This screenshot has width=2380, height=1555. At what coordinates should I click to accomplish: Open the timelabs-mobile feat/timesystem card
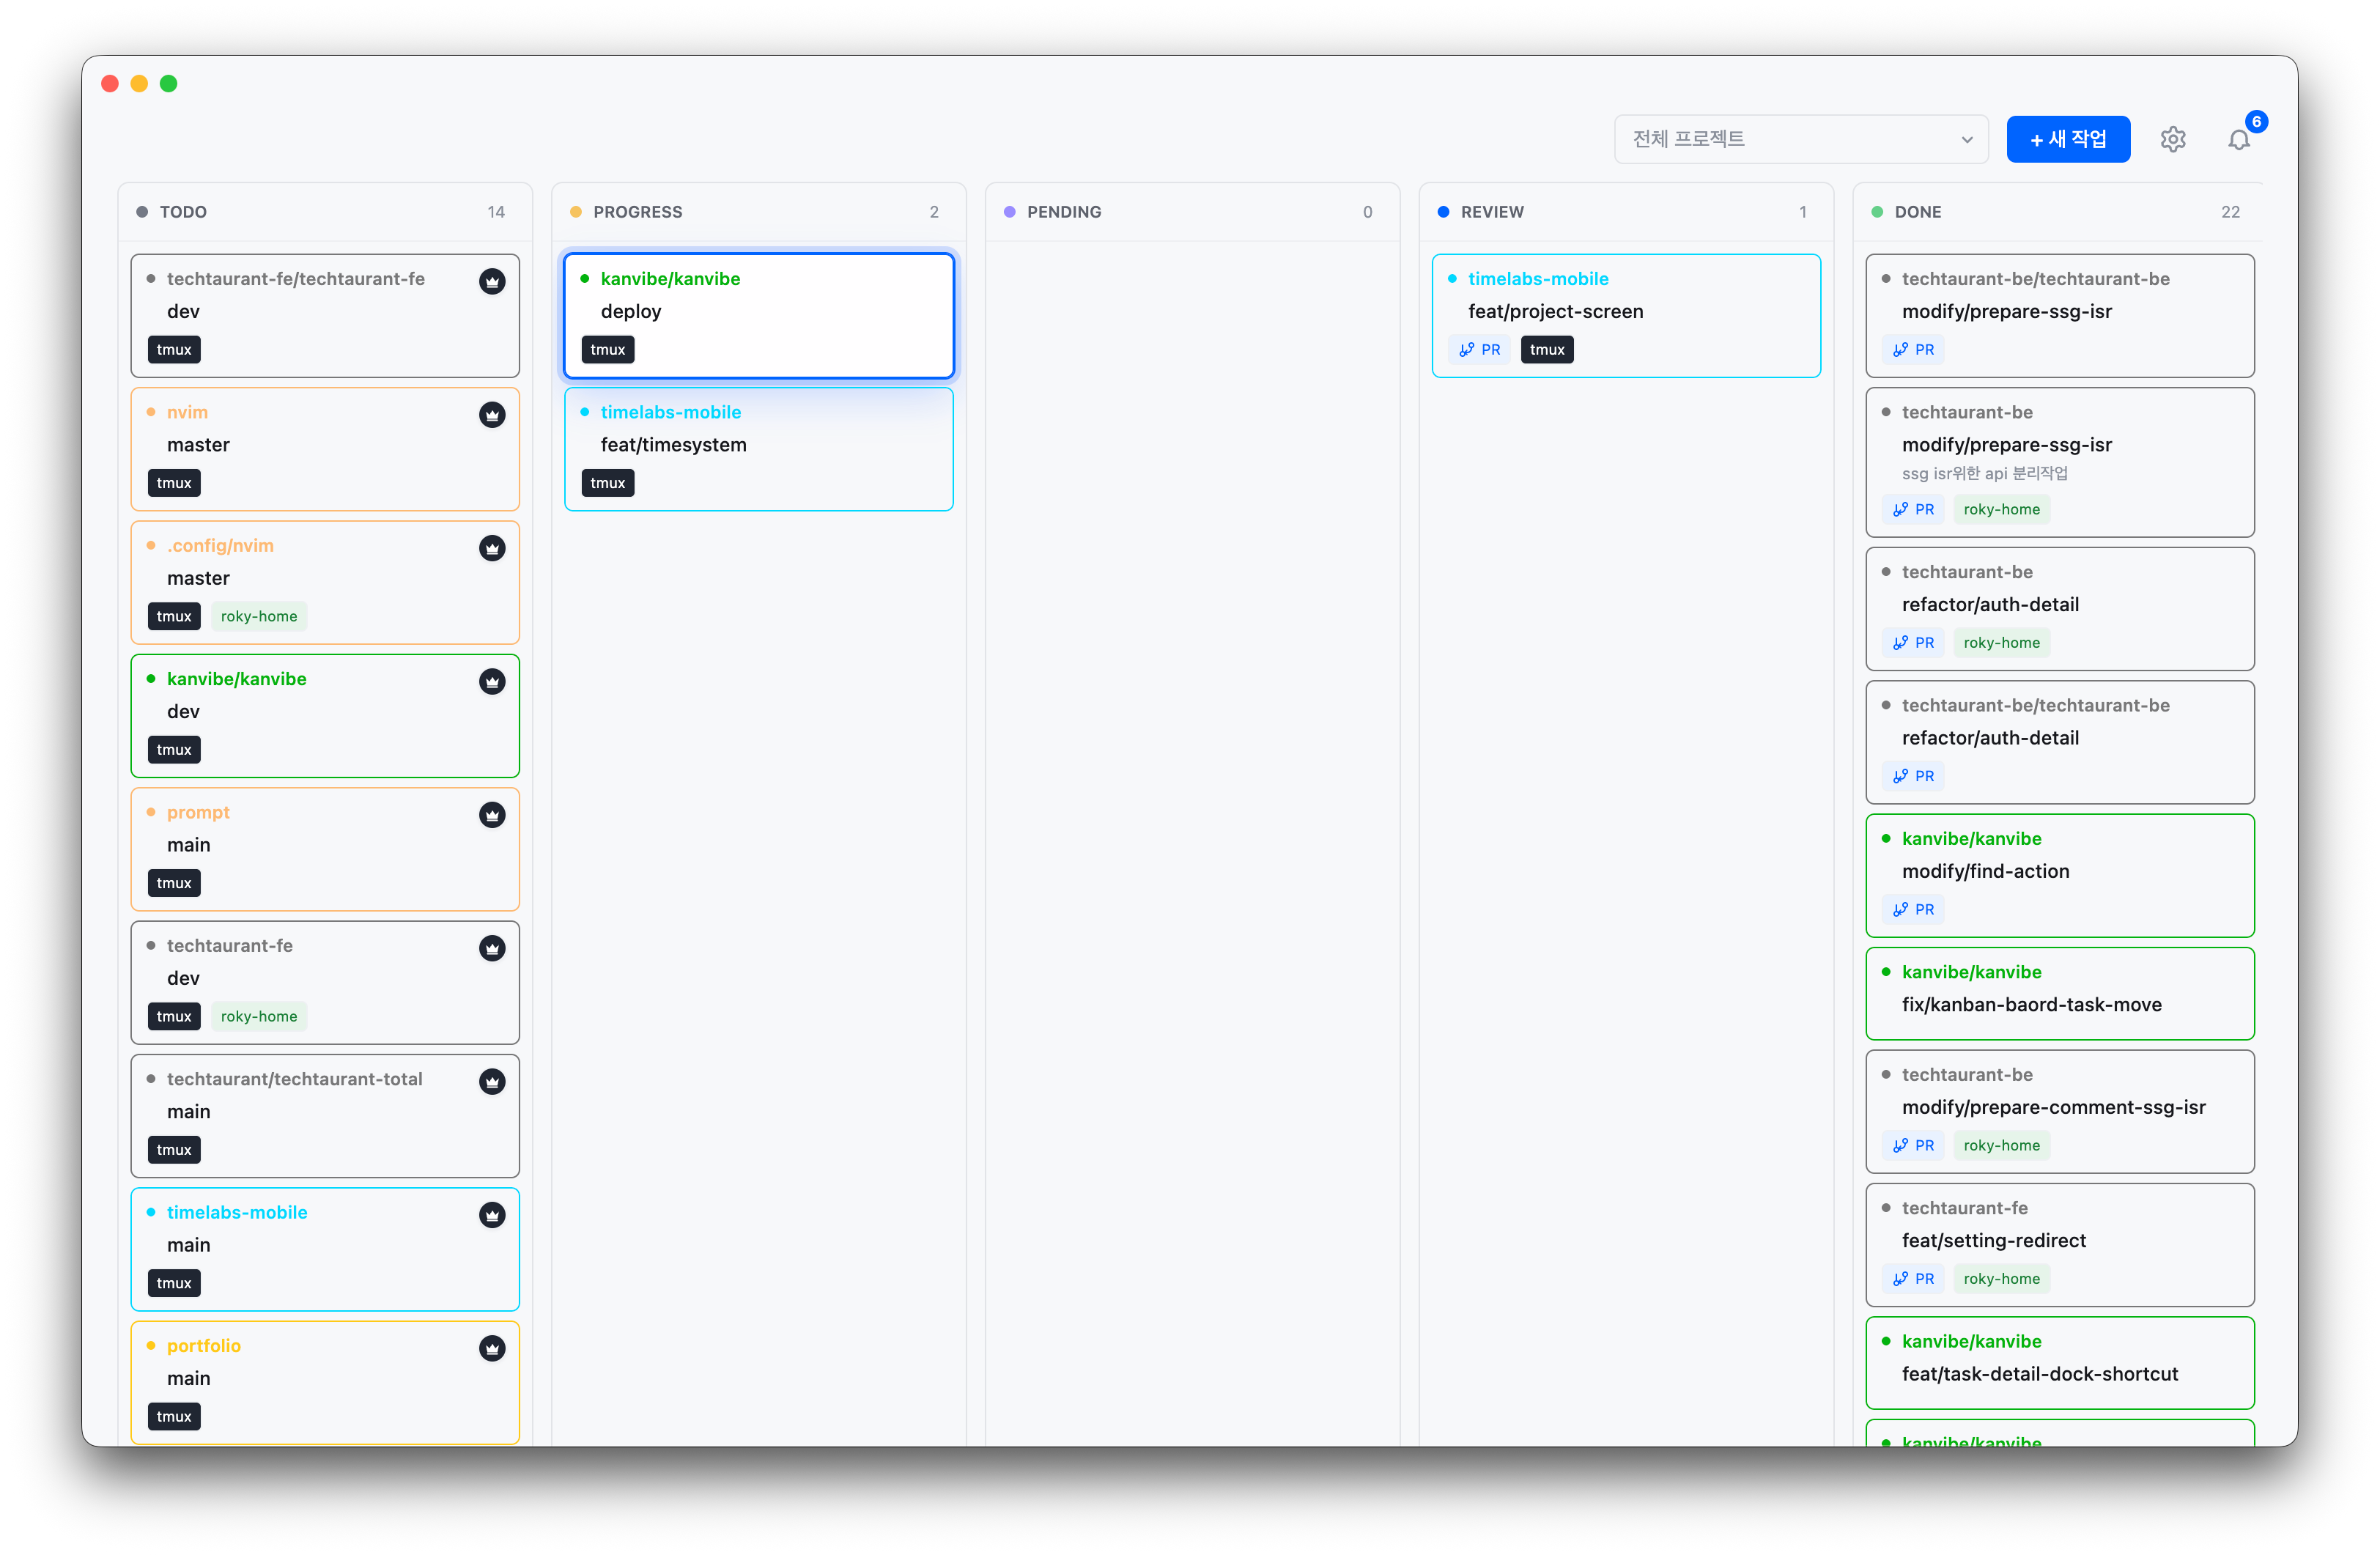point(759,449)
